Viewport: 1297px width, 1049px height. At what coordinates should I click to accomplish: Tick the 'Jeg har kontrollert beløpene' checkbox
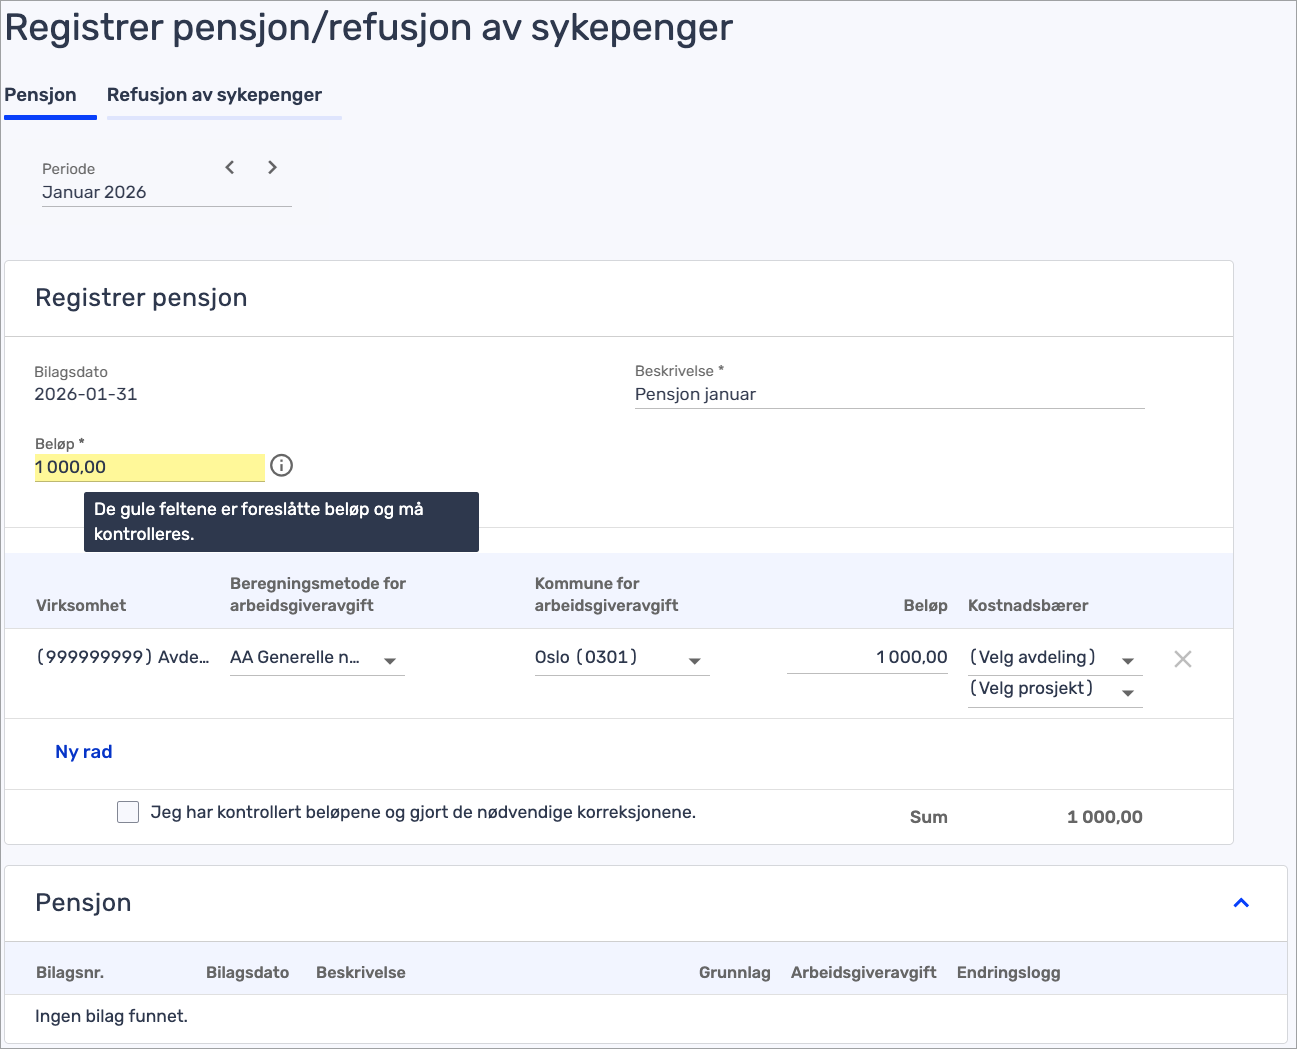click(x=128, y=812)
